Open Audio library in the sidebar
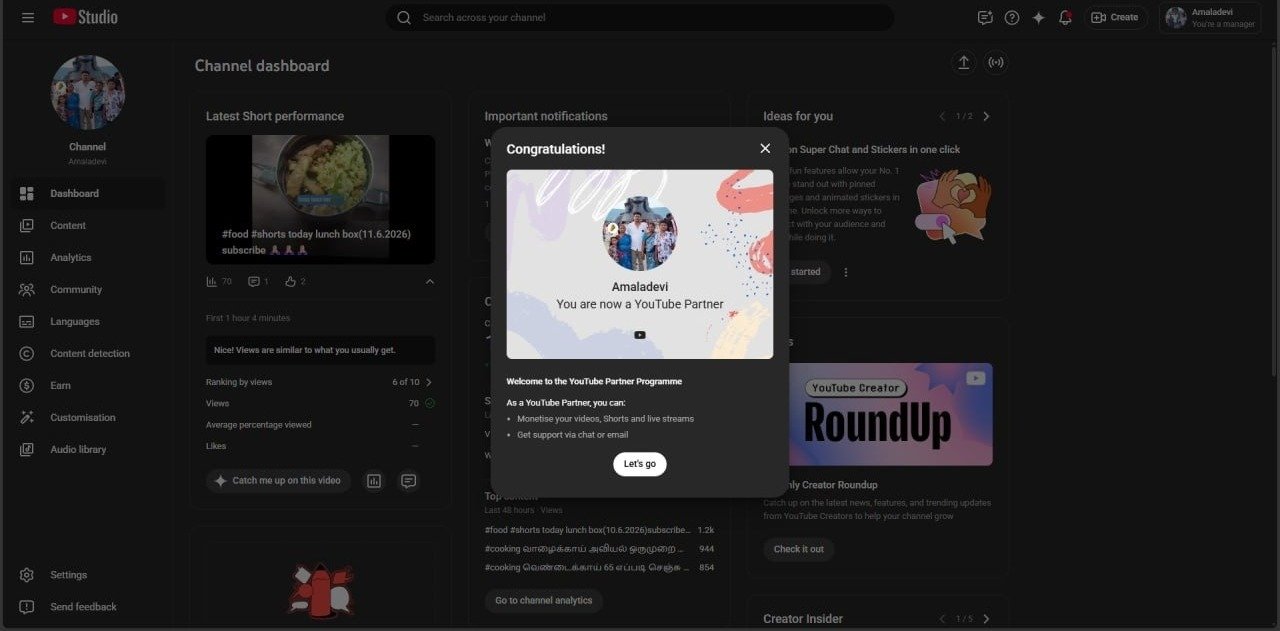Screen dimensions: 1280x631 (88, 449)
